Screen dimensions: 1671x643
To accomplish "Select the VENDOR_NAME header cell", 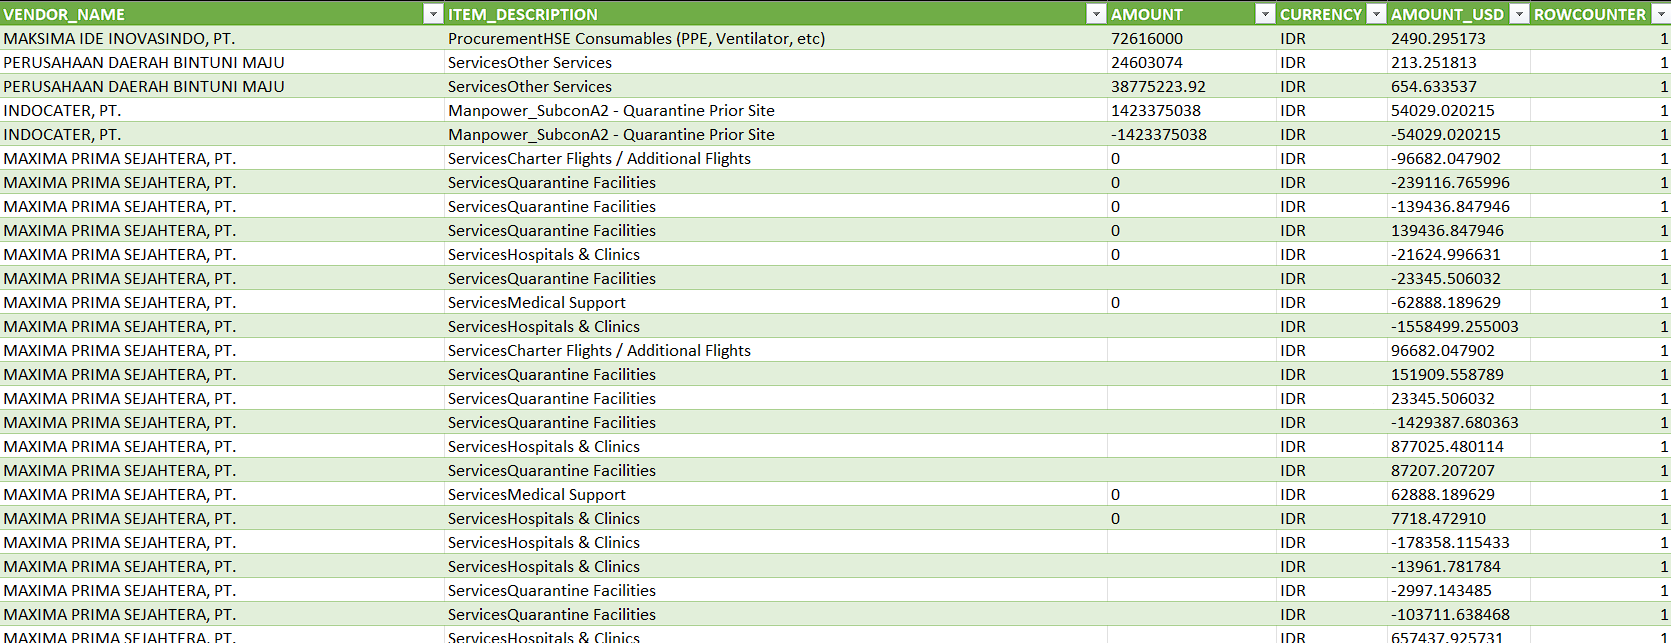I will (222, 14).
